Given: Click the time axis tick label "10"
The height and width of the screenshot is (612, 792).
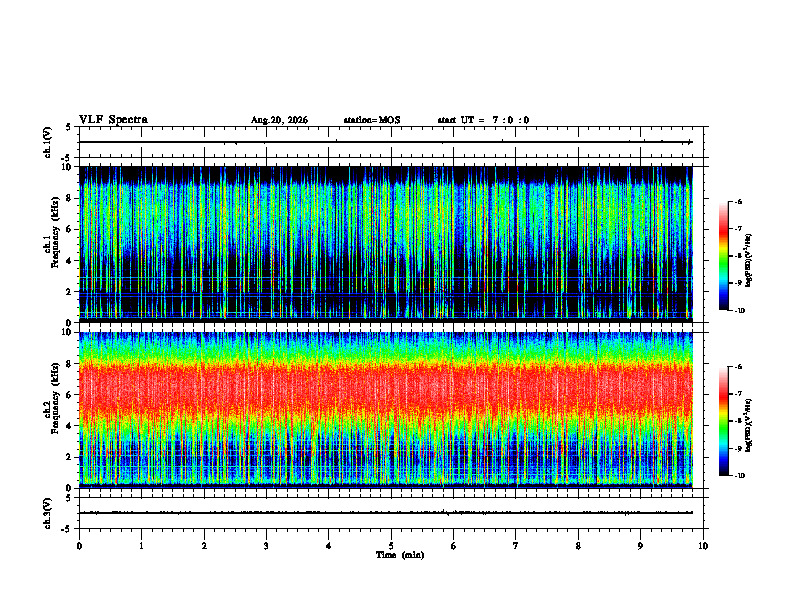Looking at the screenshot, I should coord(703,546).
